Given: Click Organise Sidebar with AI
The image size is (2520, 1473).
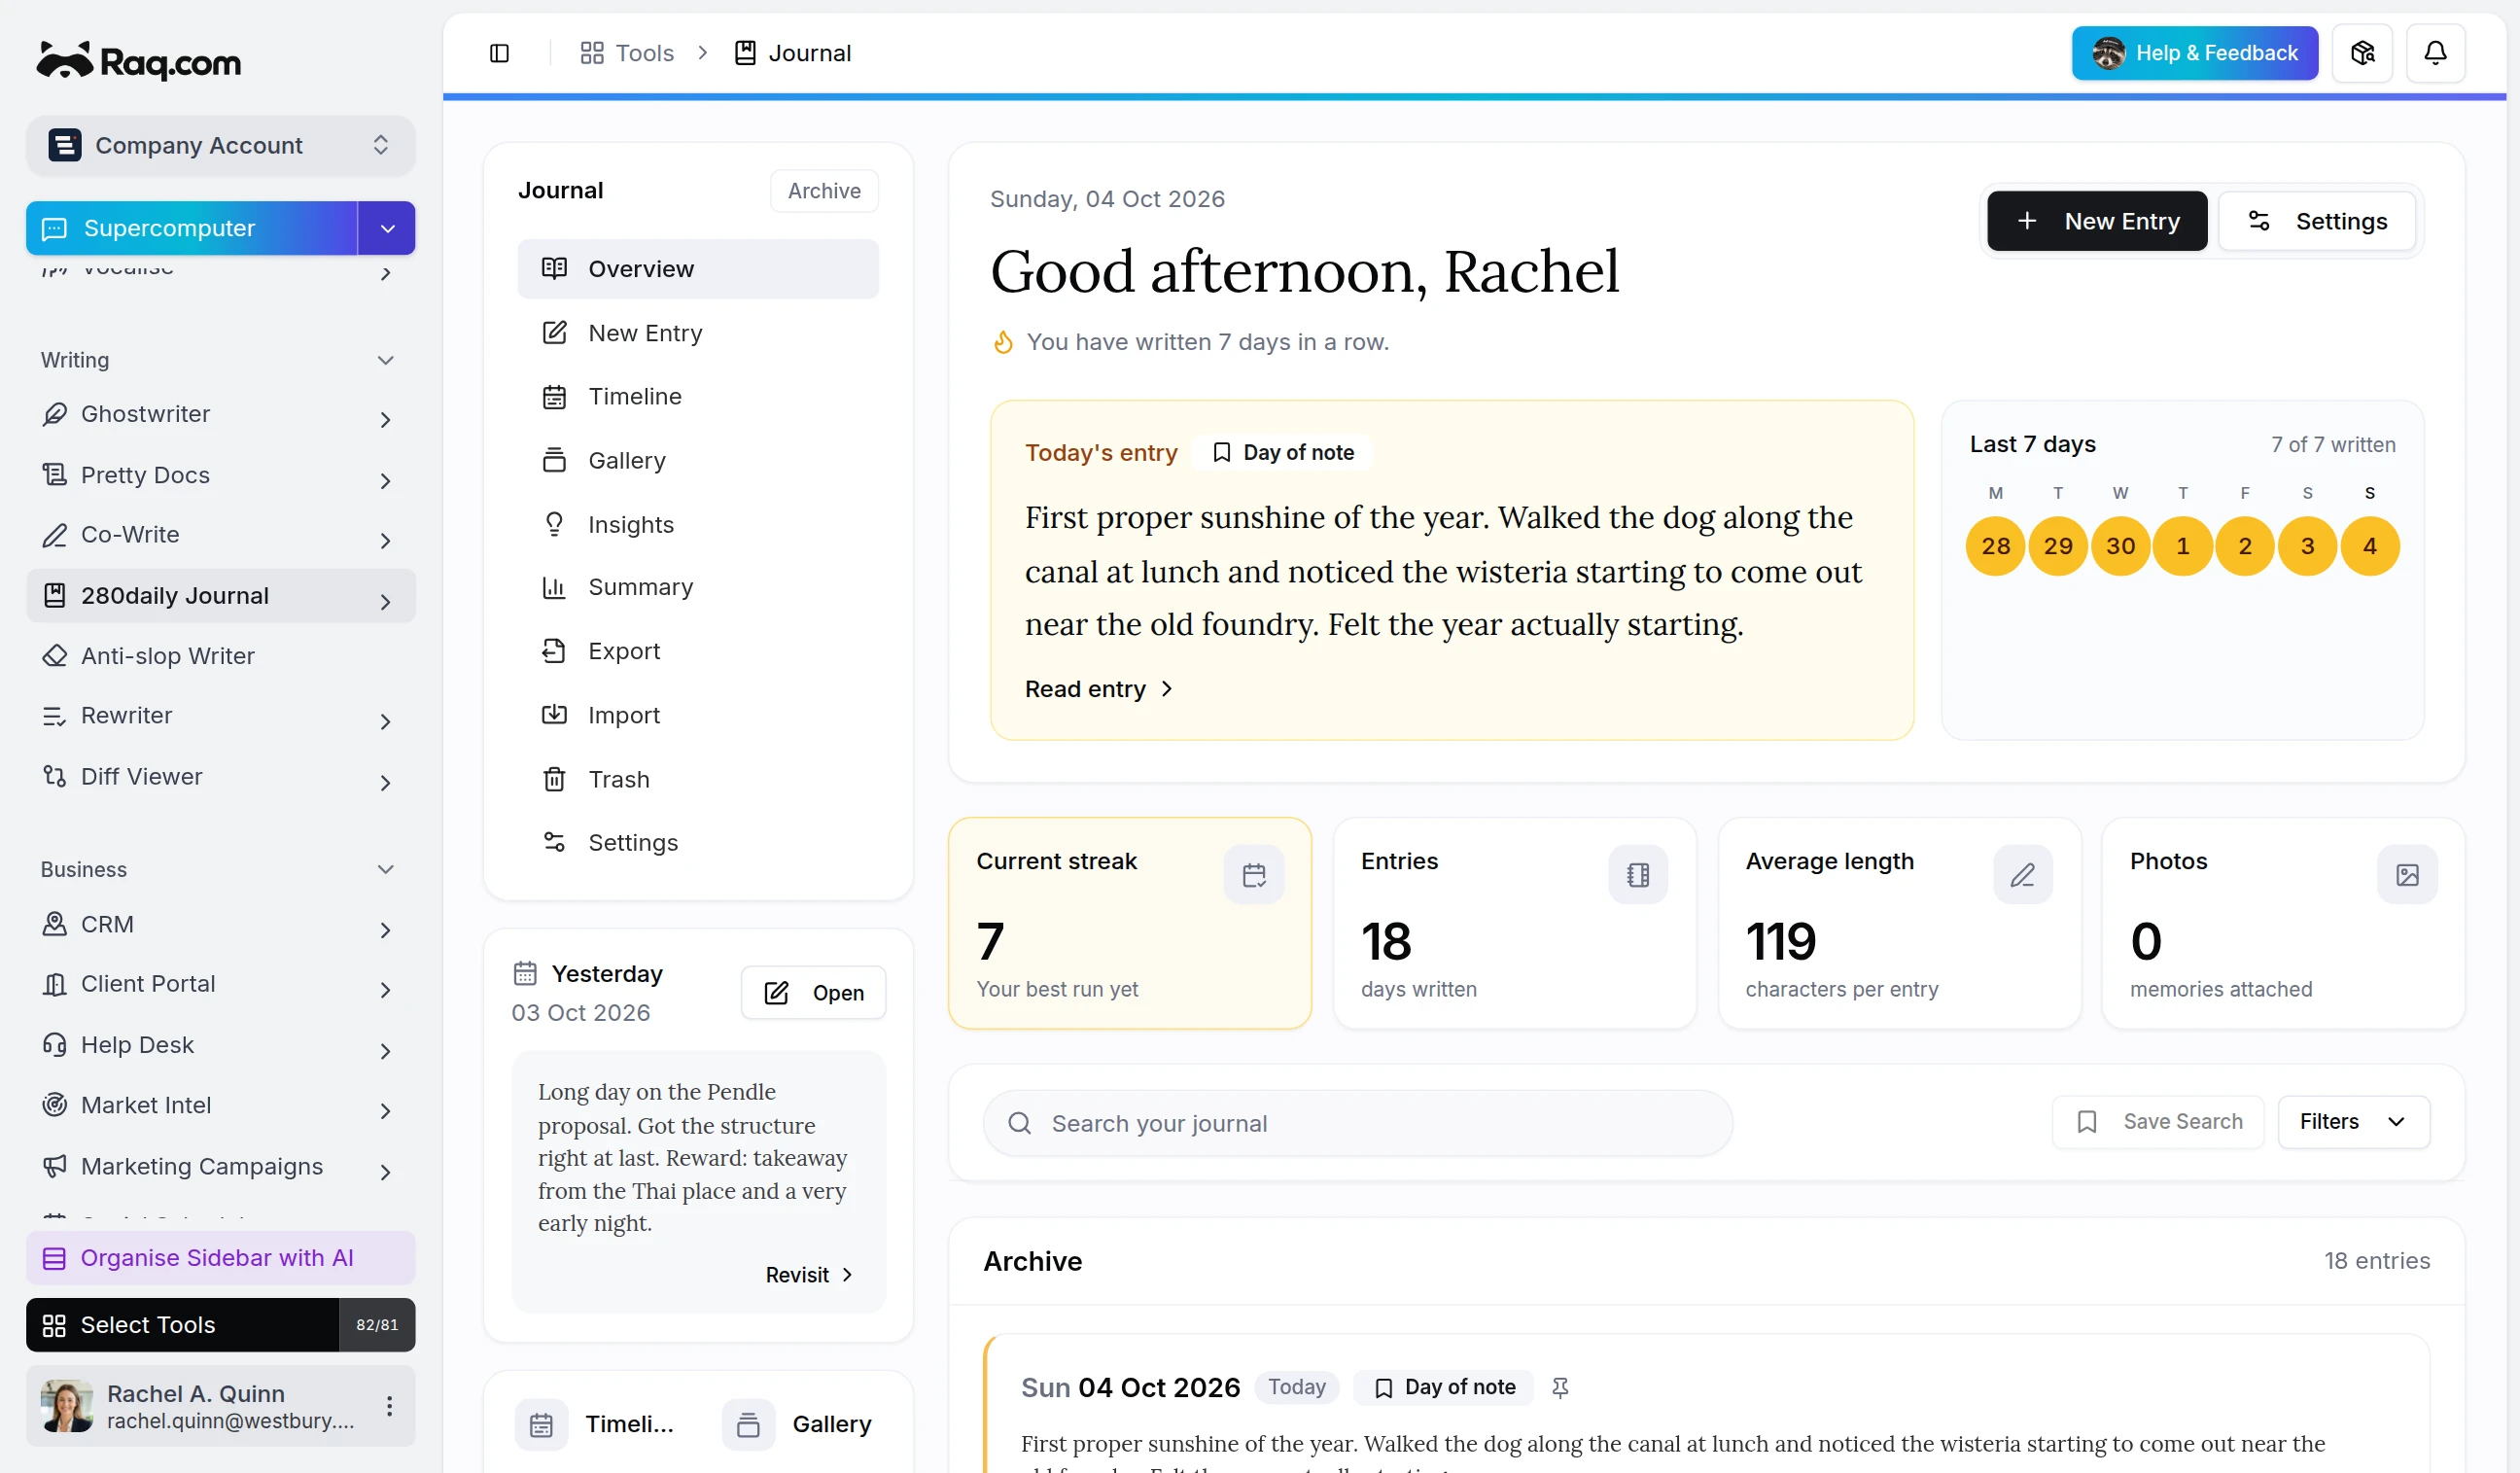Looking at the screenshot, I should [220, 1258].
